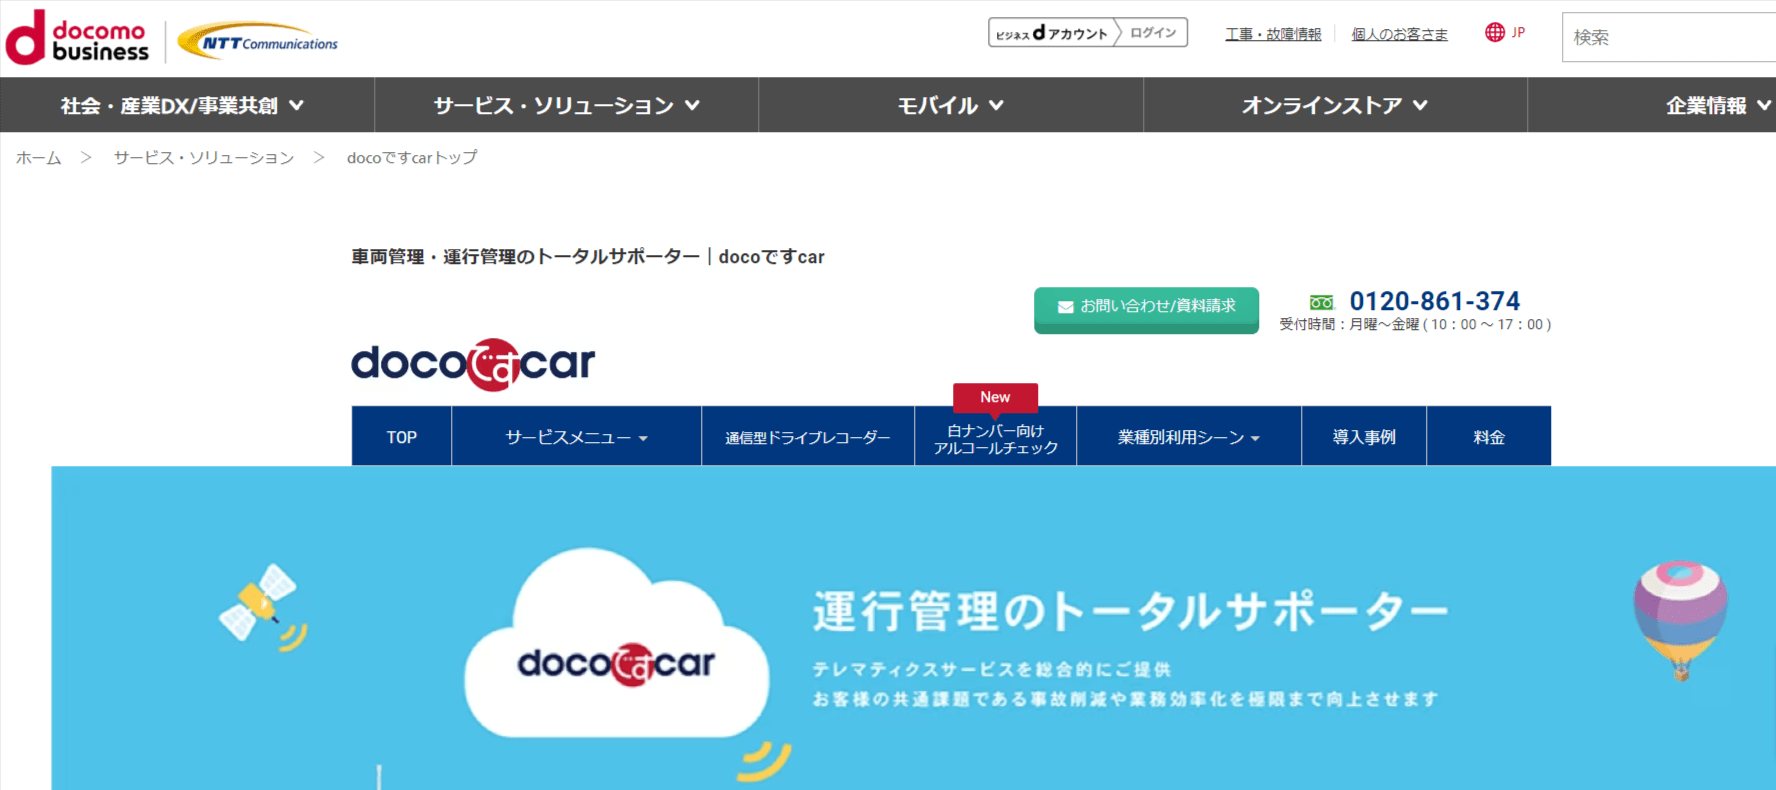Click the envelope icon on inquiry button
The image size is (1776, 790).
(x=1066, y=307)
